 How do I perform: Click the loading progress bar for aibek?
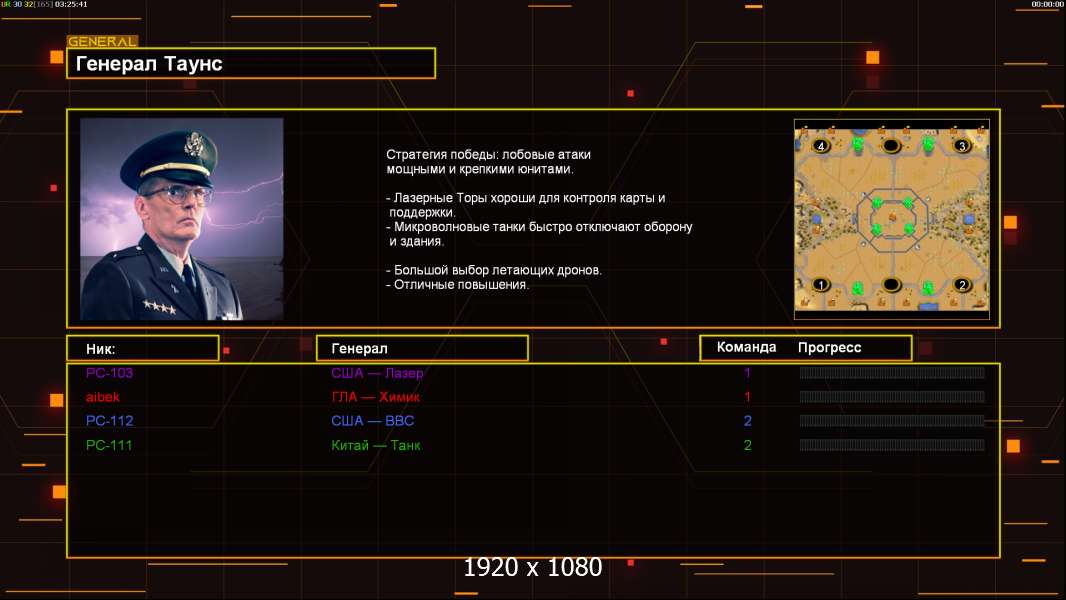coord(892,397)
